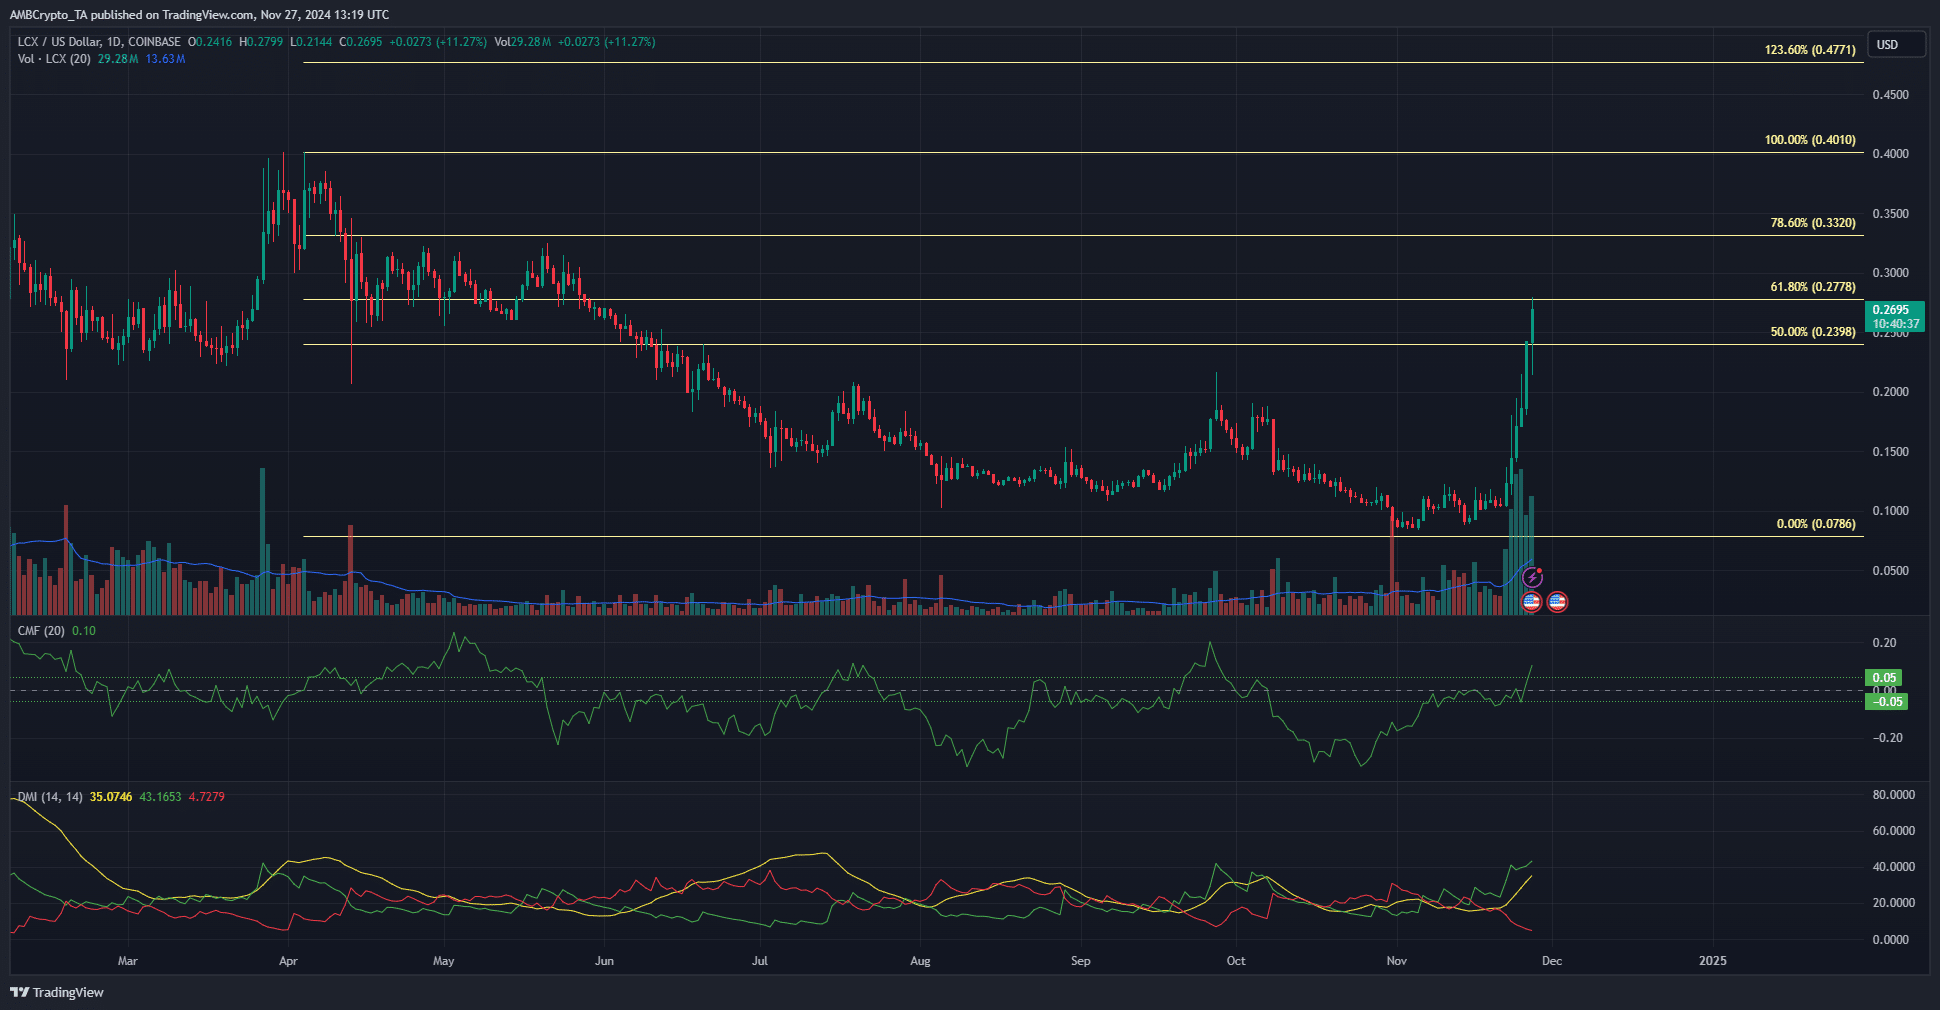Click the Sep label on time axis

pos(1081,961)
